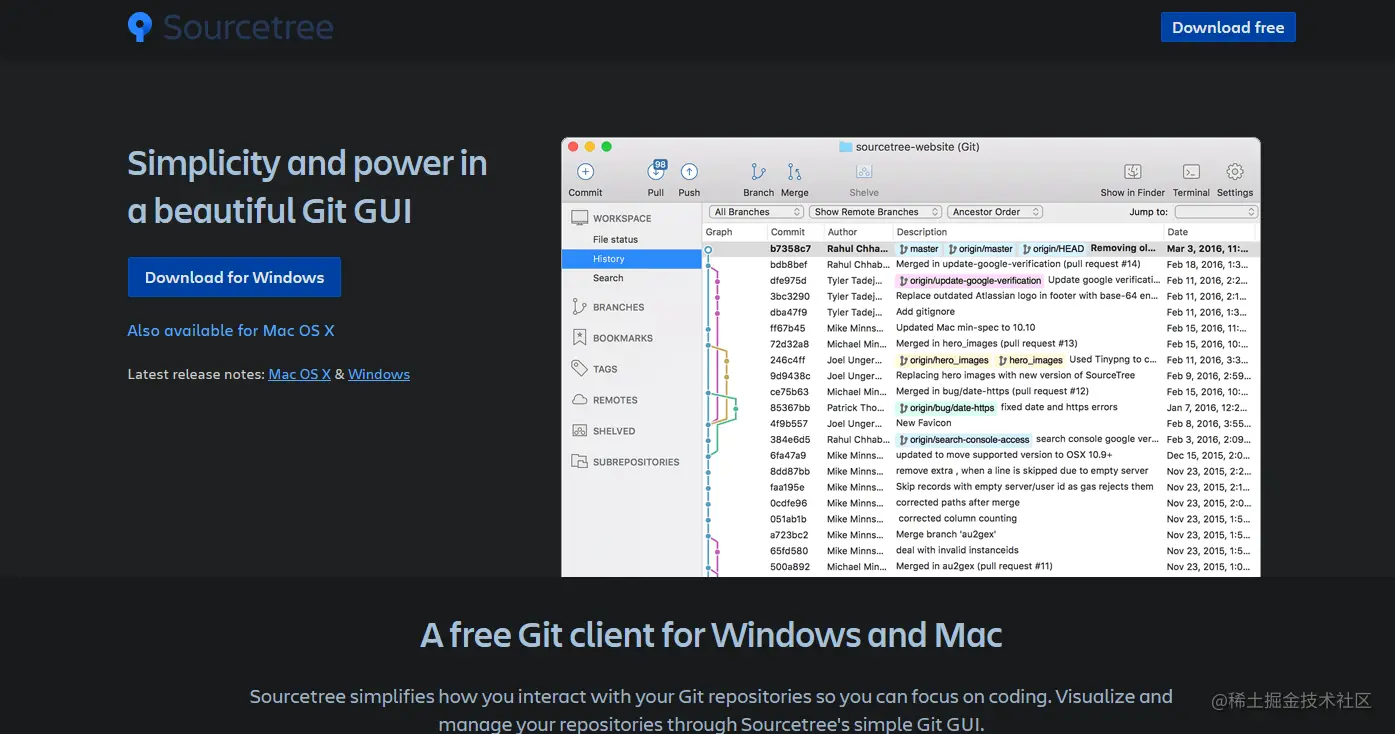
Task: Open the All Branches dropdown
Action: click(x=757, y=212)
